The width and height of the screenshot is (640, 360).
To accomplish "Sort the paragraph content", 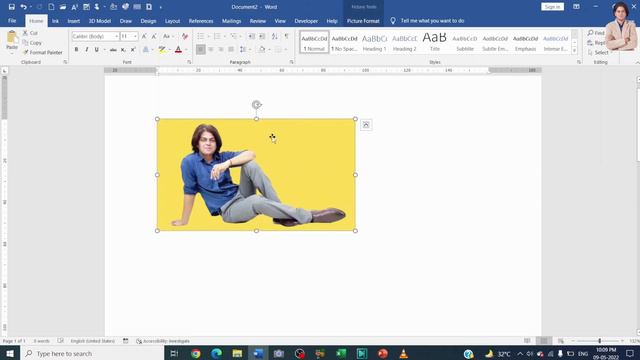I will click(x=275, y=36).
